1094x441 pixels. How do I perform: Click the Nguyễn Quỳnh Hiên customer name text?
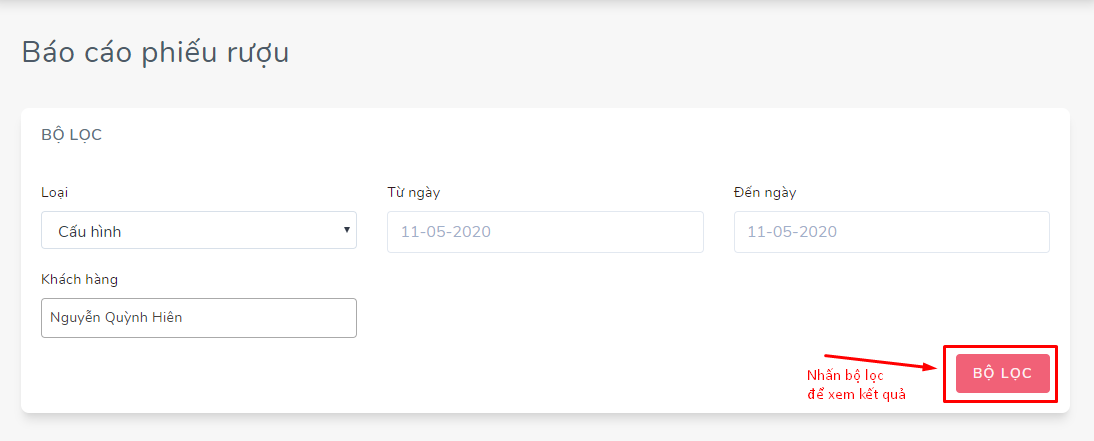point(117,317)
